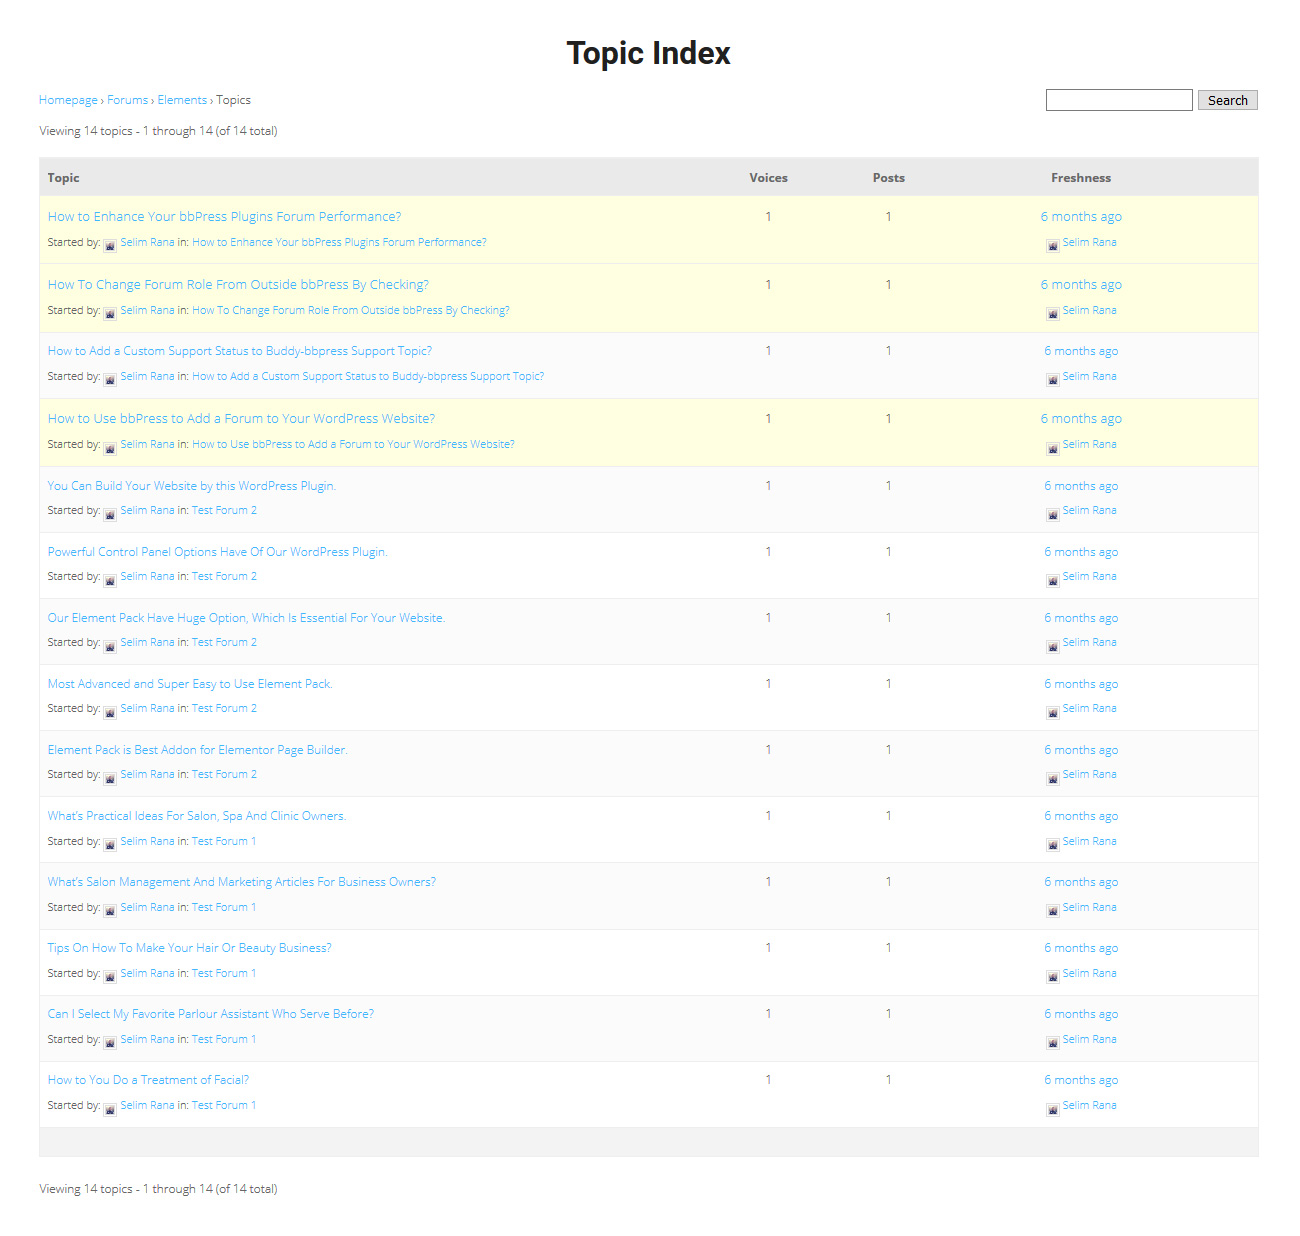Viewport: 1300px width, 1236px height.
Task: Open Selim Rana starter name under 'Element Pack is Best'
Action: 147,774
